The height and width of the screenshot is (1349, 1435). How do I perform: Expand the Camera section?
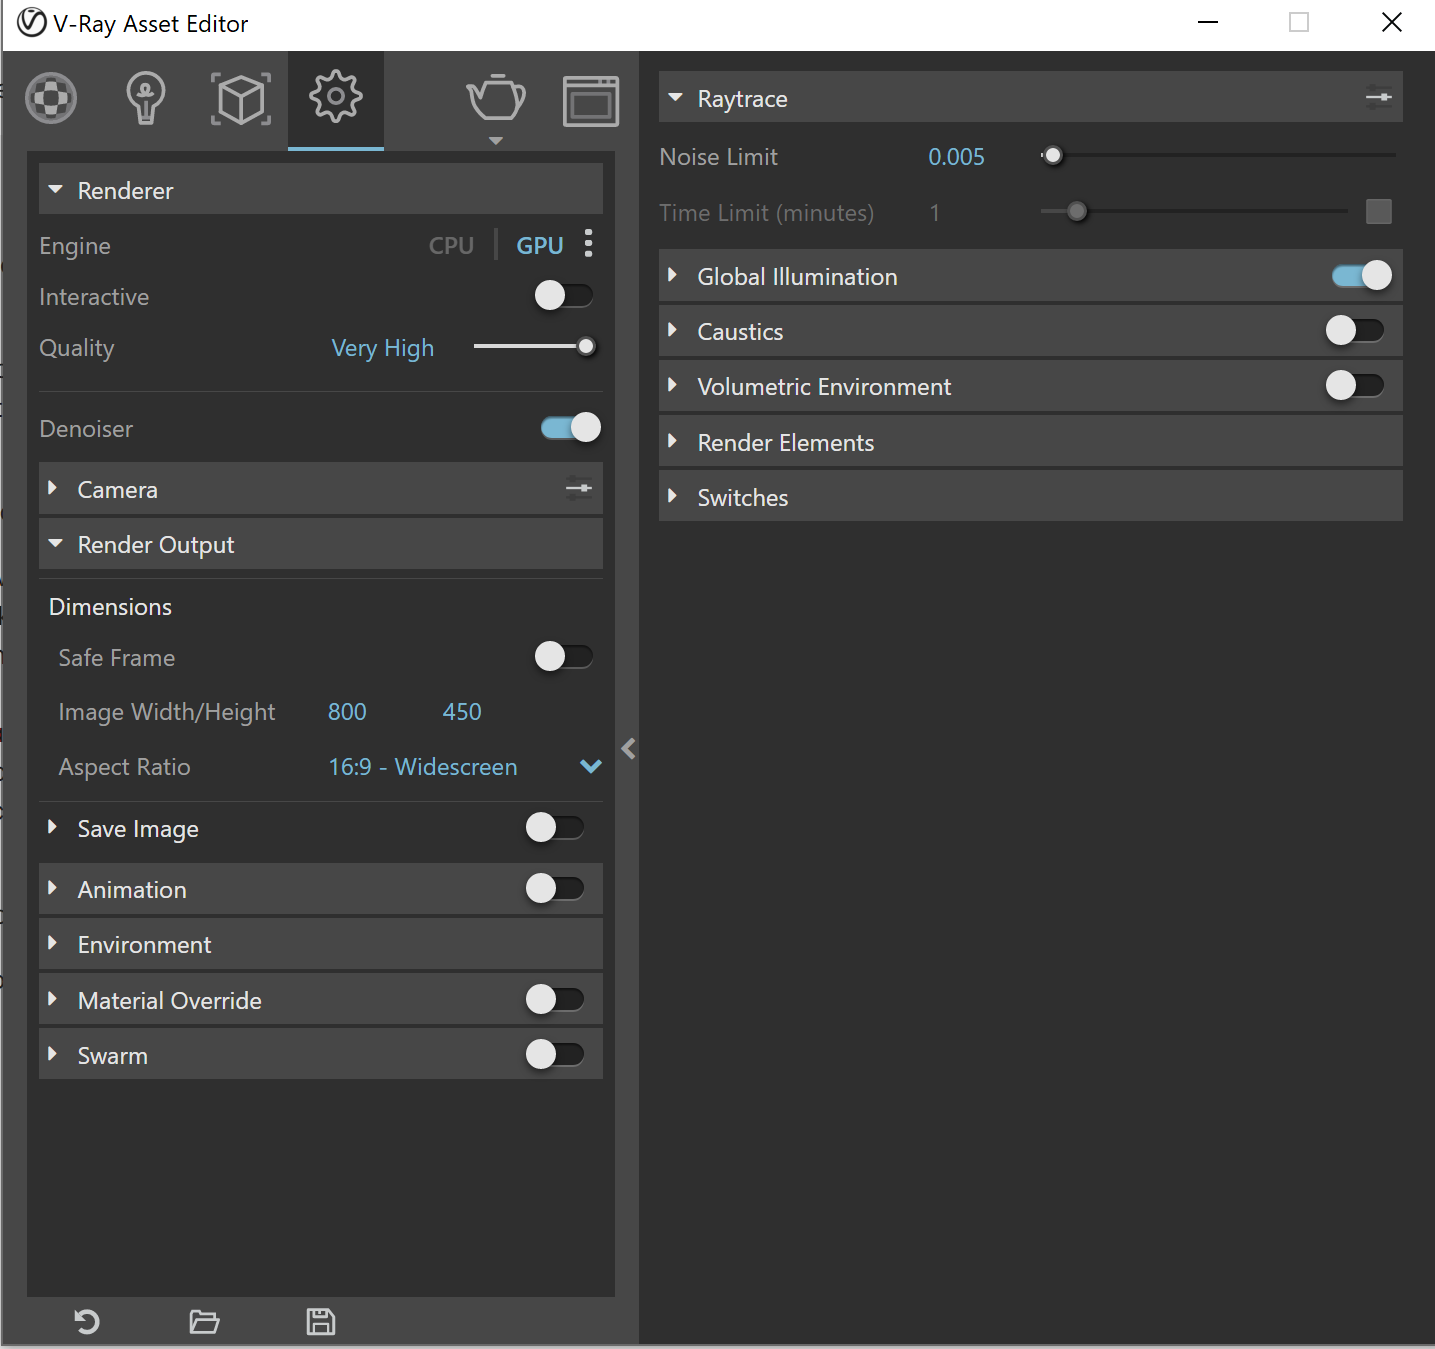point(53,488)
